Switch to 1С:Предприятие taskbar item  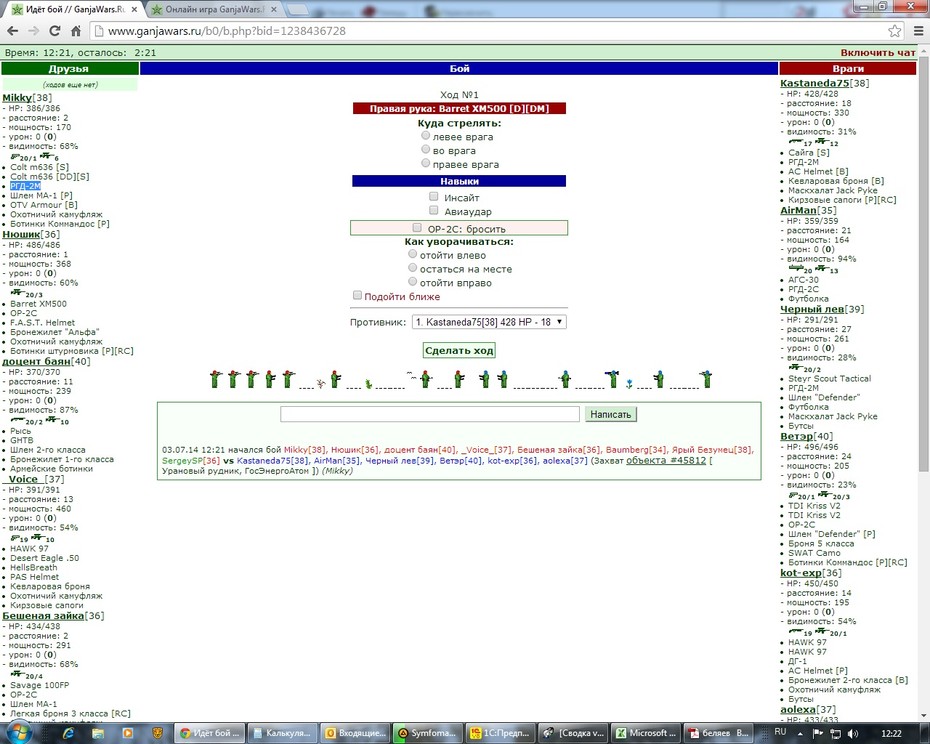coord(501,733)
